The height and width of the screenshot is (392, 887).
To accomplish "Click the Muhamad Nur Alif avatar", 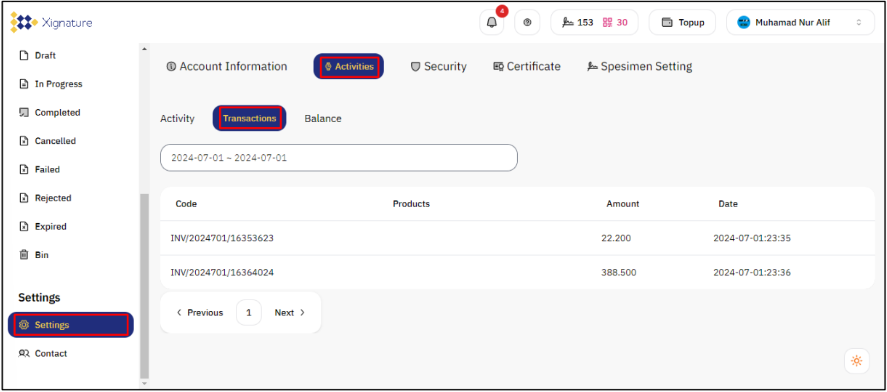I will (x=744, y=23).
